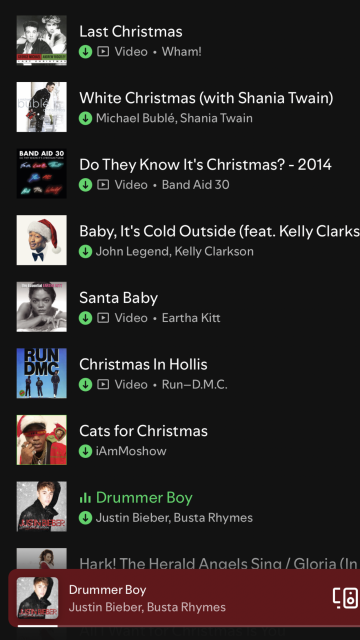Screen dimensions: 360x640
Task: Tap the video icon beside Wham!
Action: tap(103, 52)
